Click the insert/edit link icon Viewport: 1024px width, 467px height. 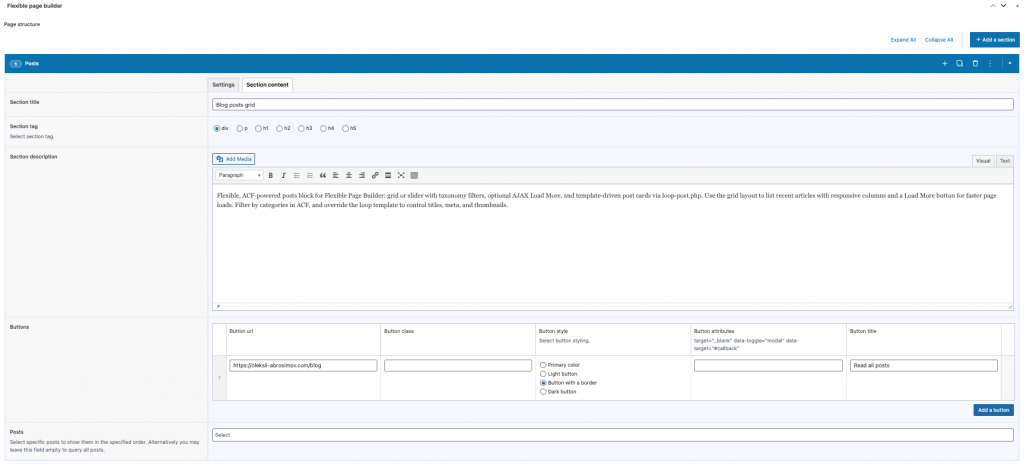tap(375, 176)
